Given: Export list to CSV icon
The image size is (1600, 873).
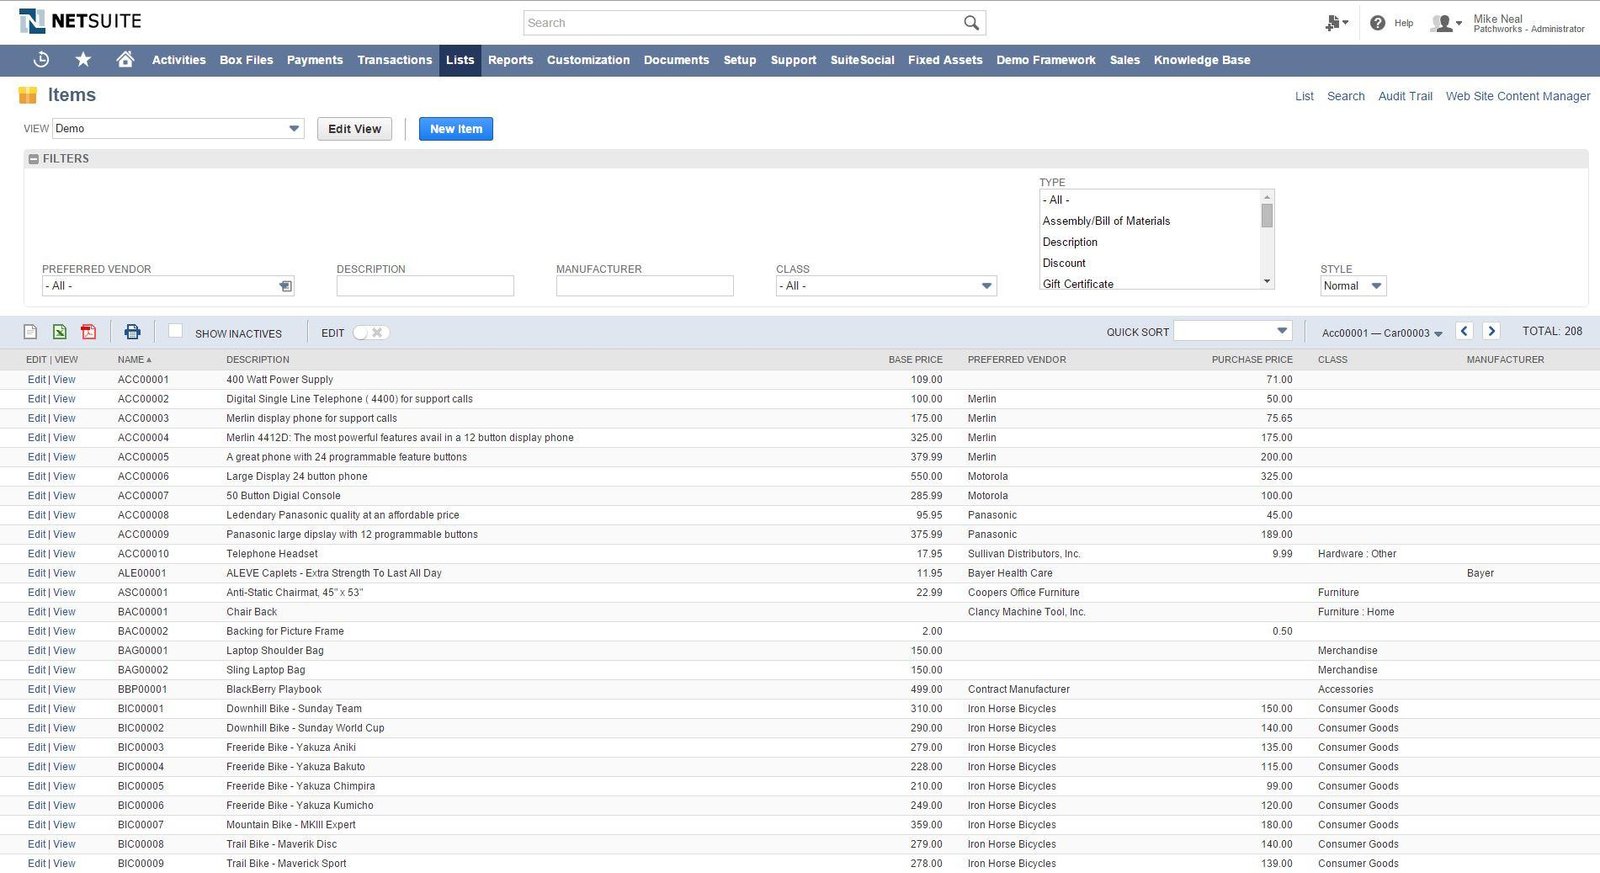Looking at the screenshot, I should click(x=31, y=332).
